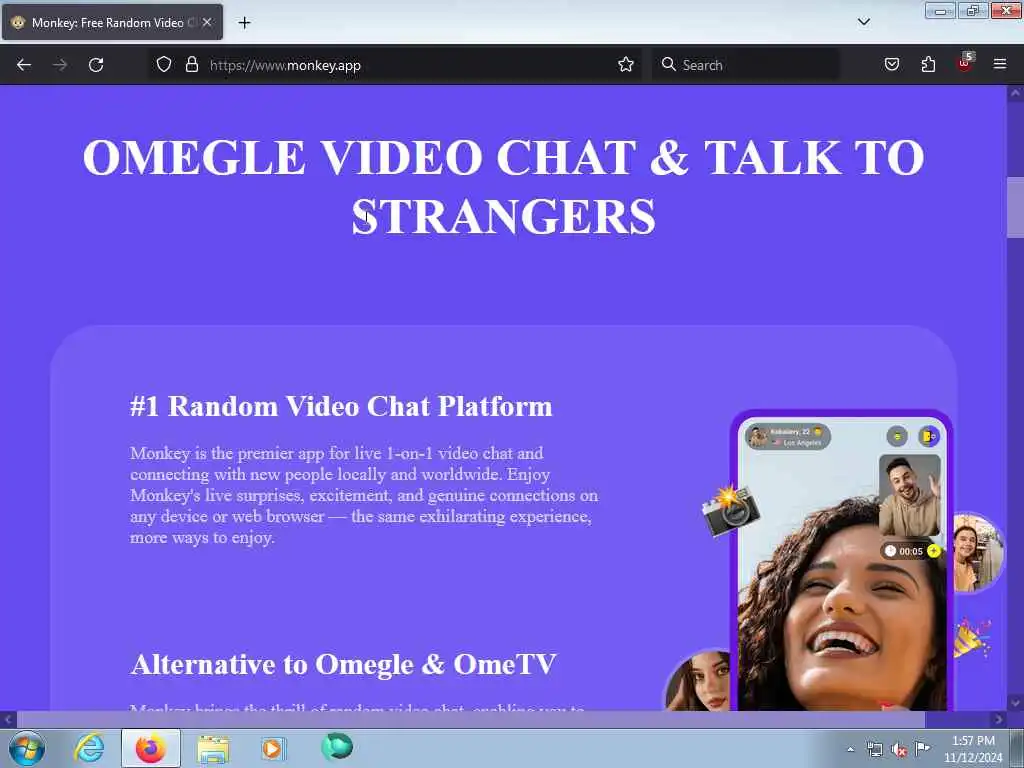Screen dimensions: 1024x768
Task: Select the Monkey: Free Random Video tab
Action: pos(112,22)
